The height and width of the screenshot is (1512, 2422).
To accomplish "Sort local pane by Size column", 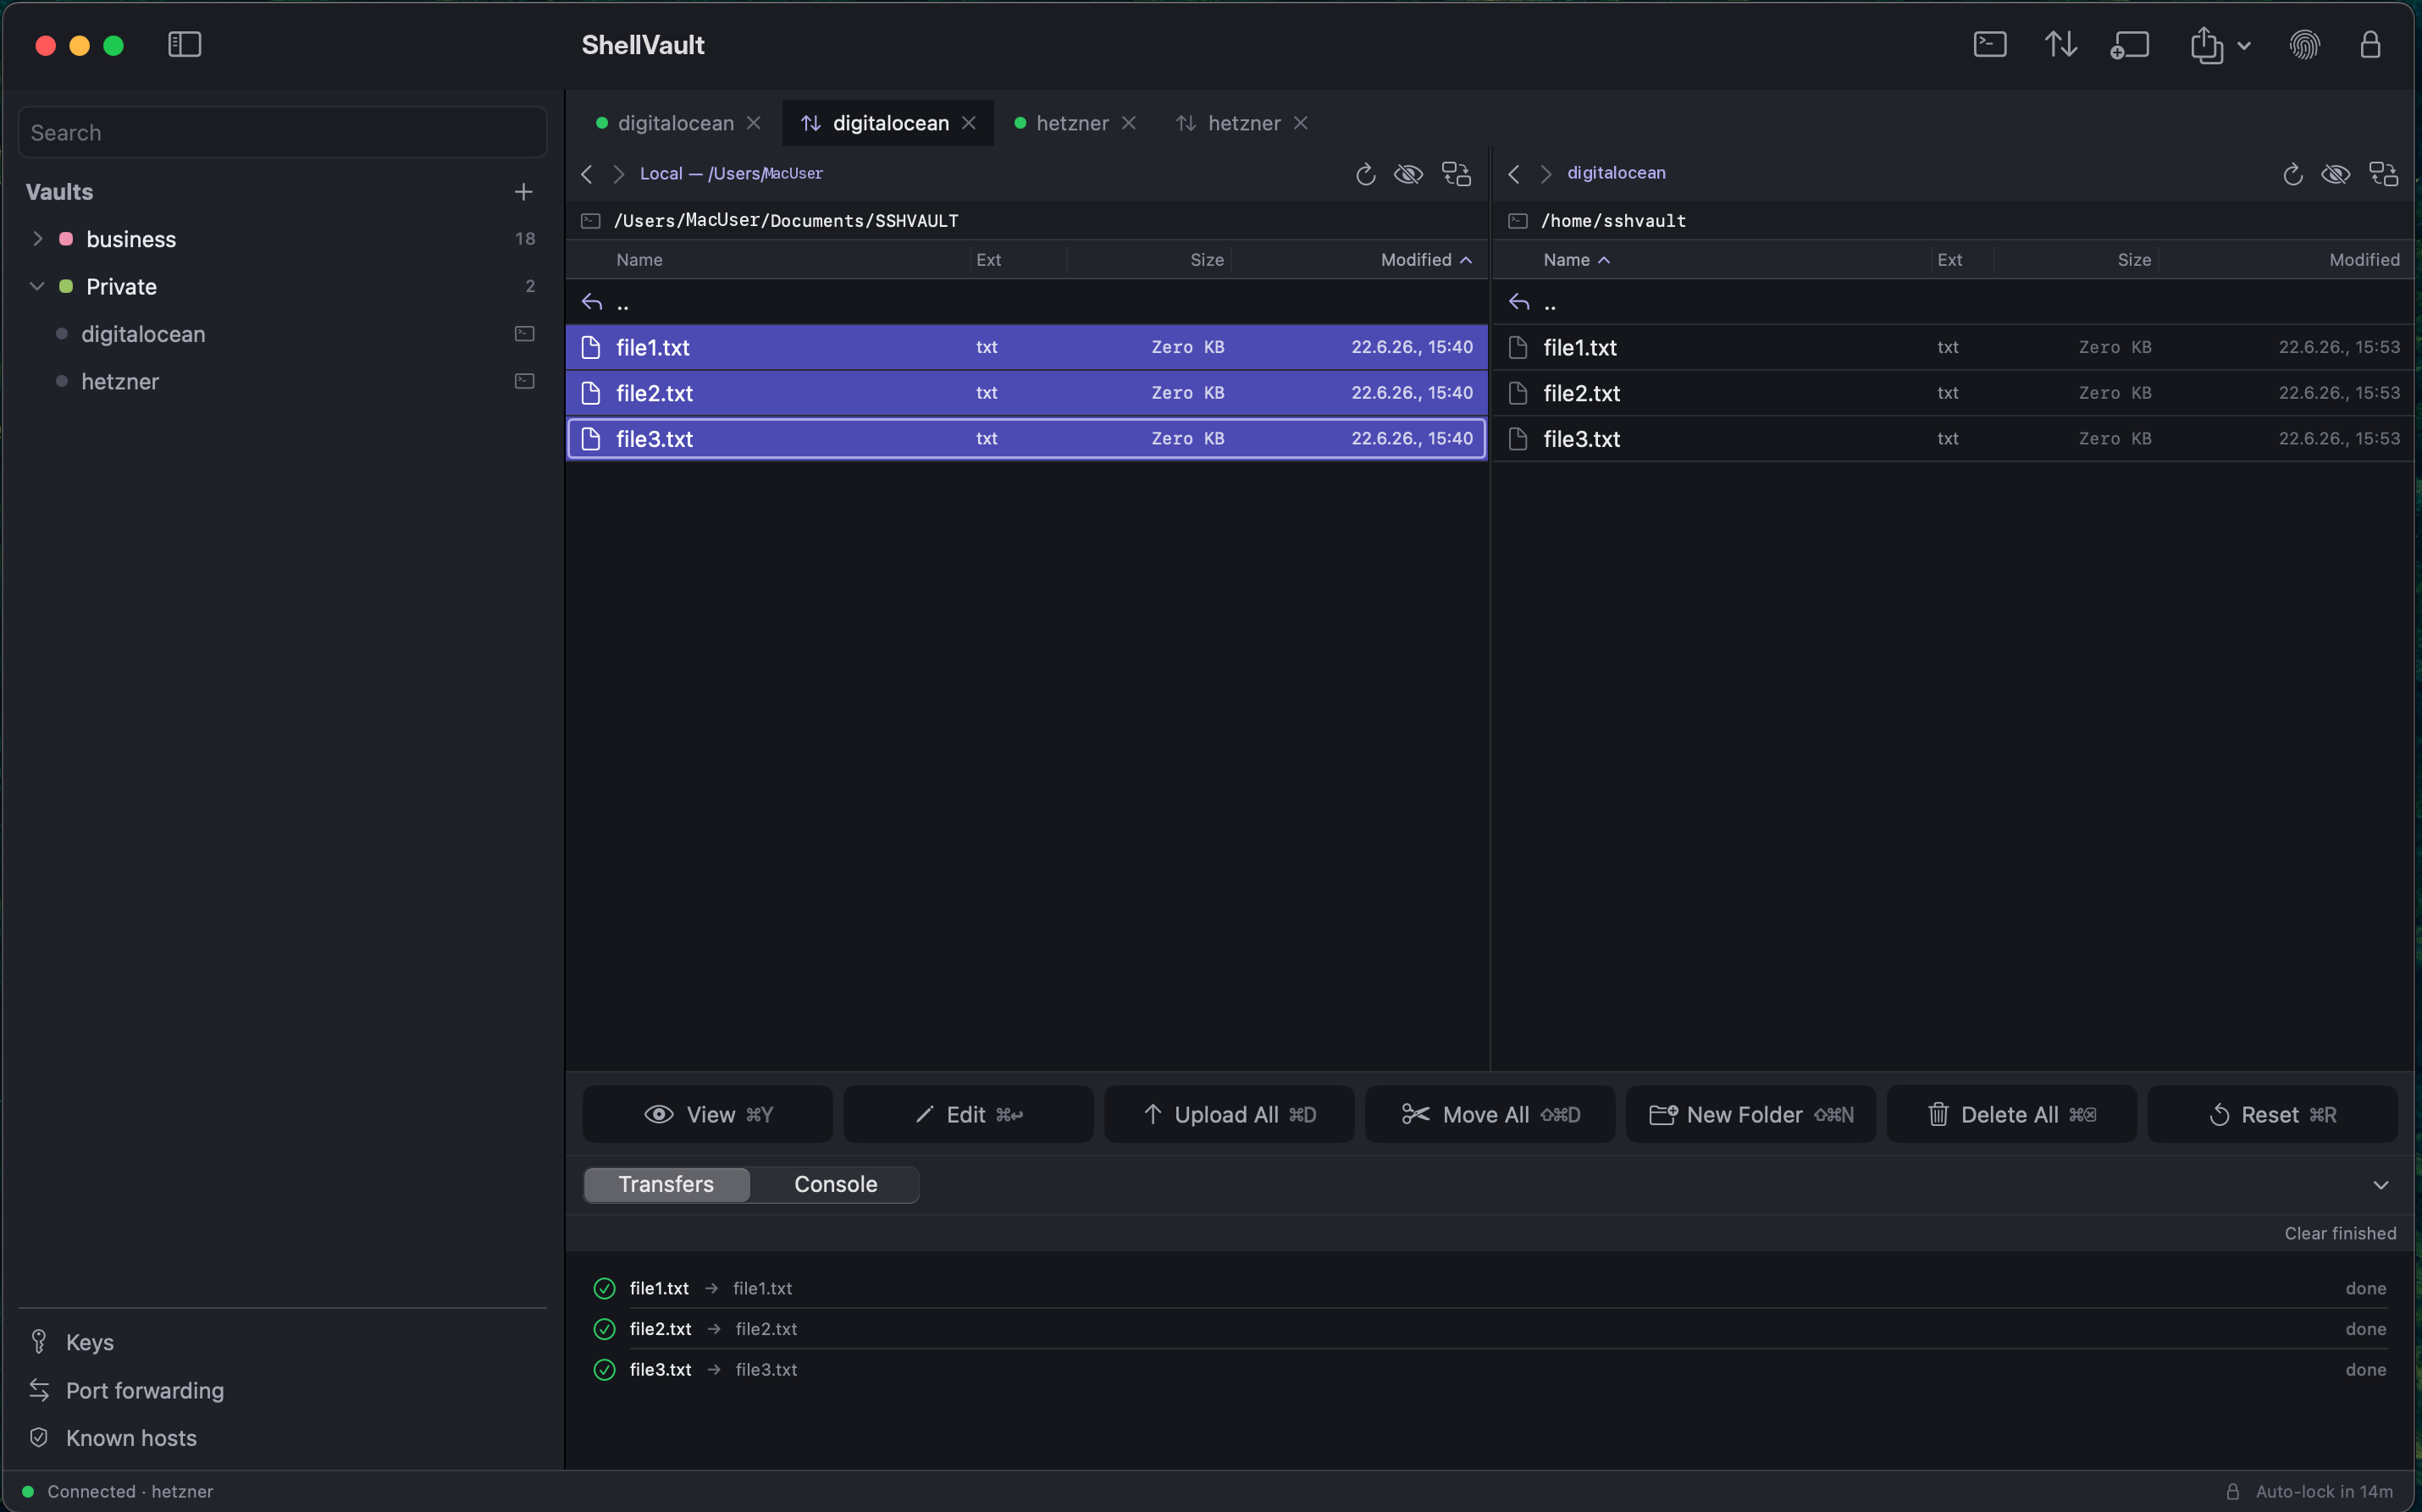I will click(x=1207, y=260).
